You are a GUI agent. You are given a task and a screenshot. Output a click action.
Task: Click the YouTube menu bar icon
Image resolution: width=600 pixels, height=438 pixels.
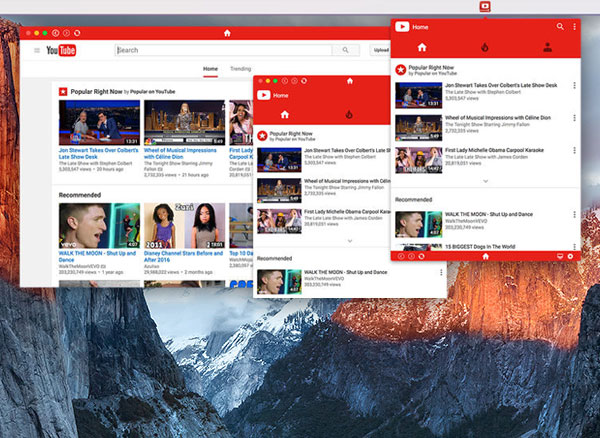pos(485,7)
